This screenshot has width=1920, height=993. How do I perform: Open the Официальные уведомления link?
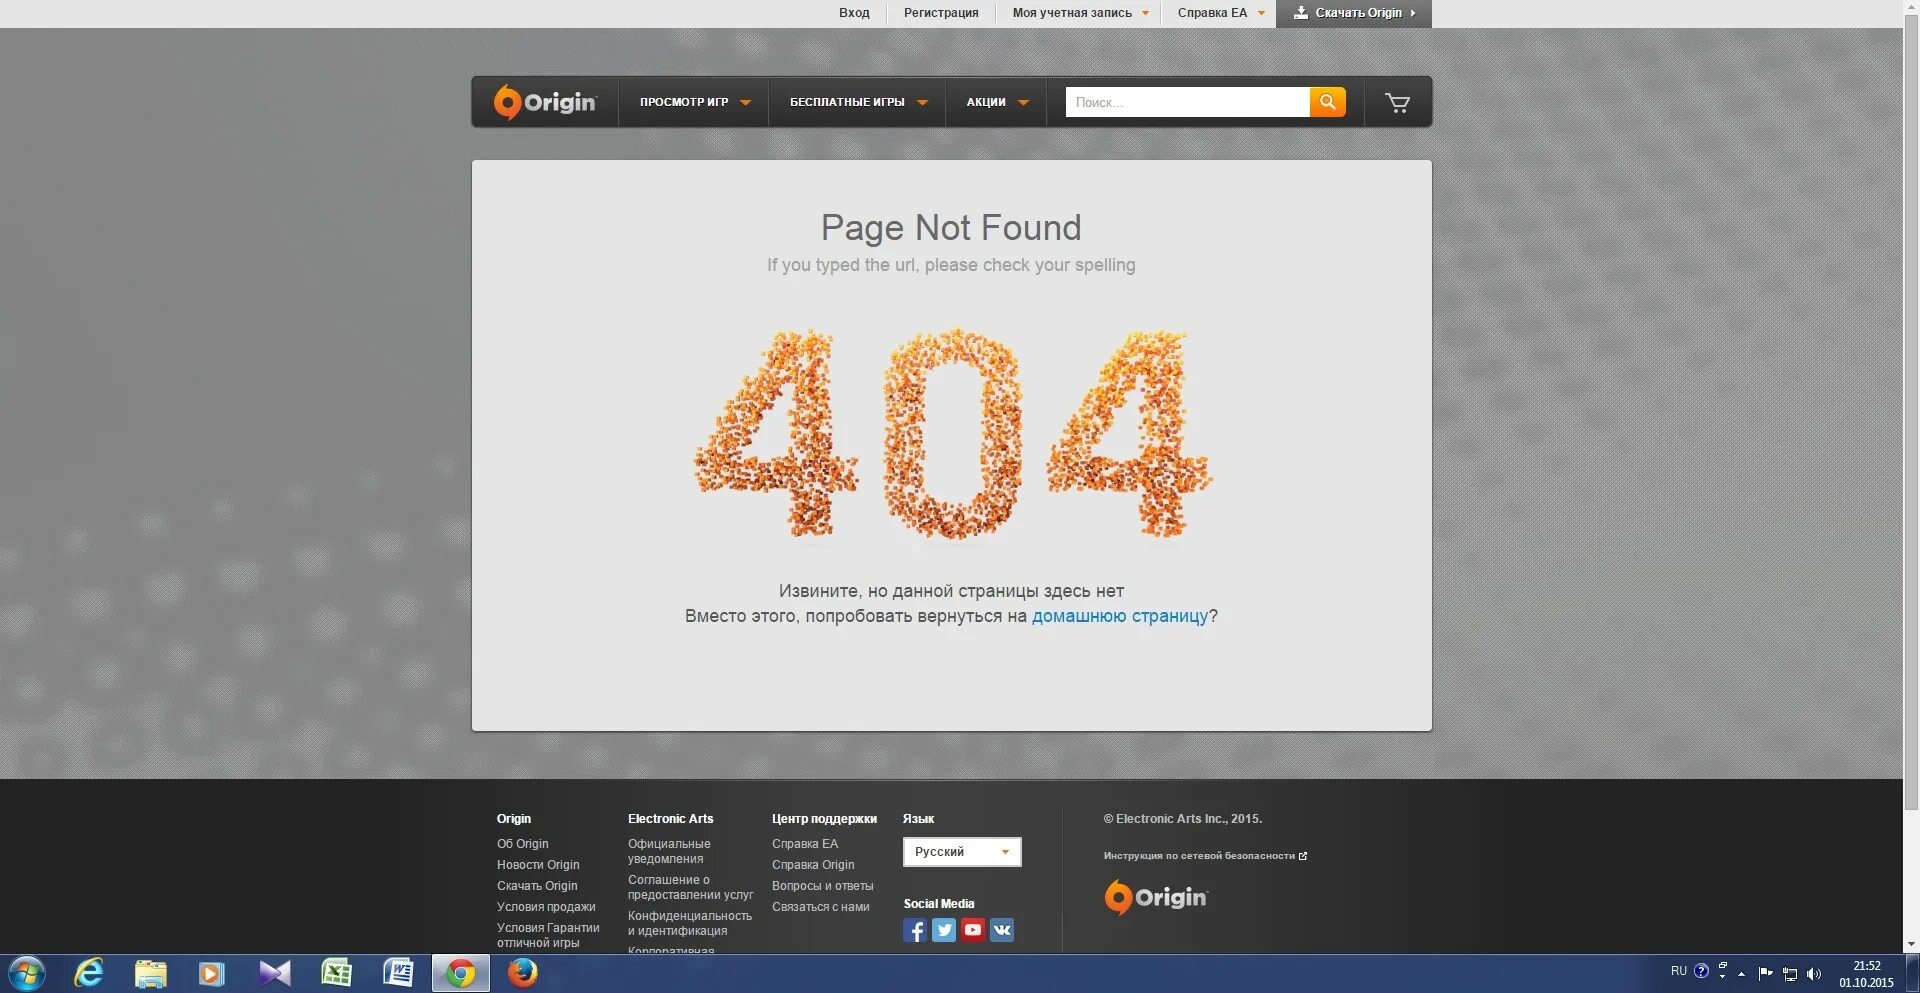pos(669,851)
